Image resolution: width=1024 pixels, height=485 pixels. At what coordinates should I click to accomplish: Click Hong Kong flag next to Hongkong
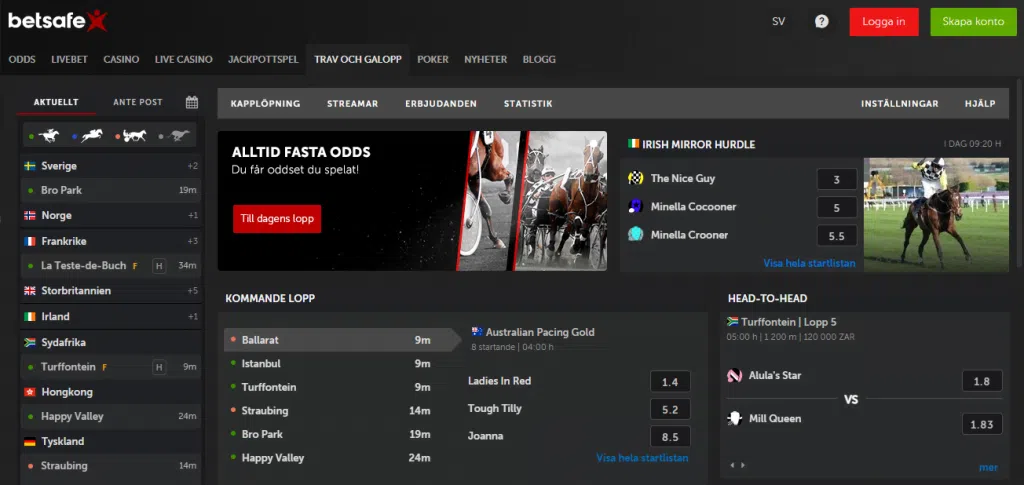30,392
